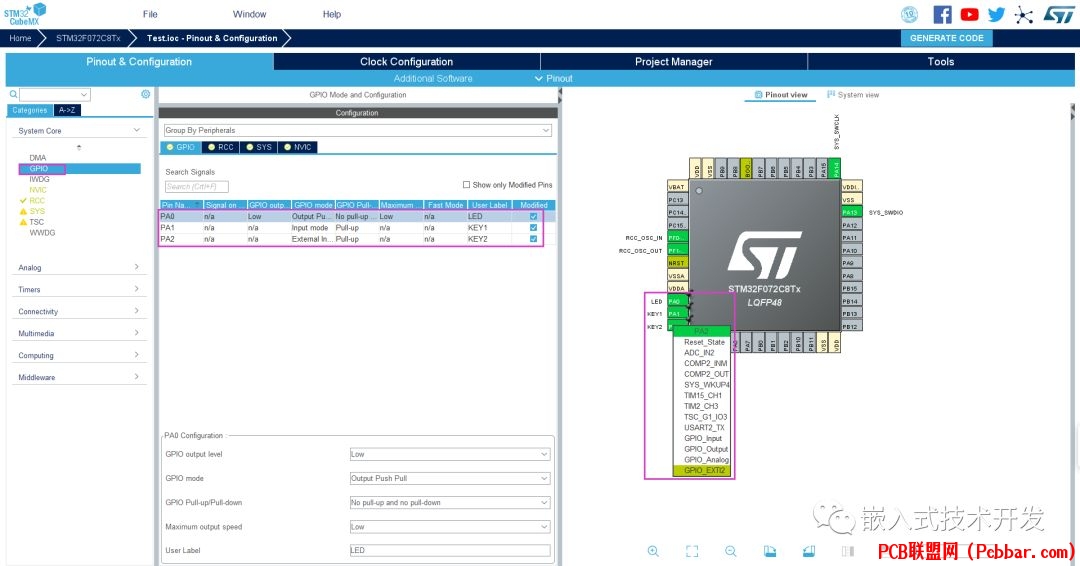The image size is (1080, 566).
Task: Switch to Project Manager tab
Action: 674,61
